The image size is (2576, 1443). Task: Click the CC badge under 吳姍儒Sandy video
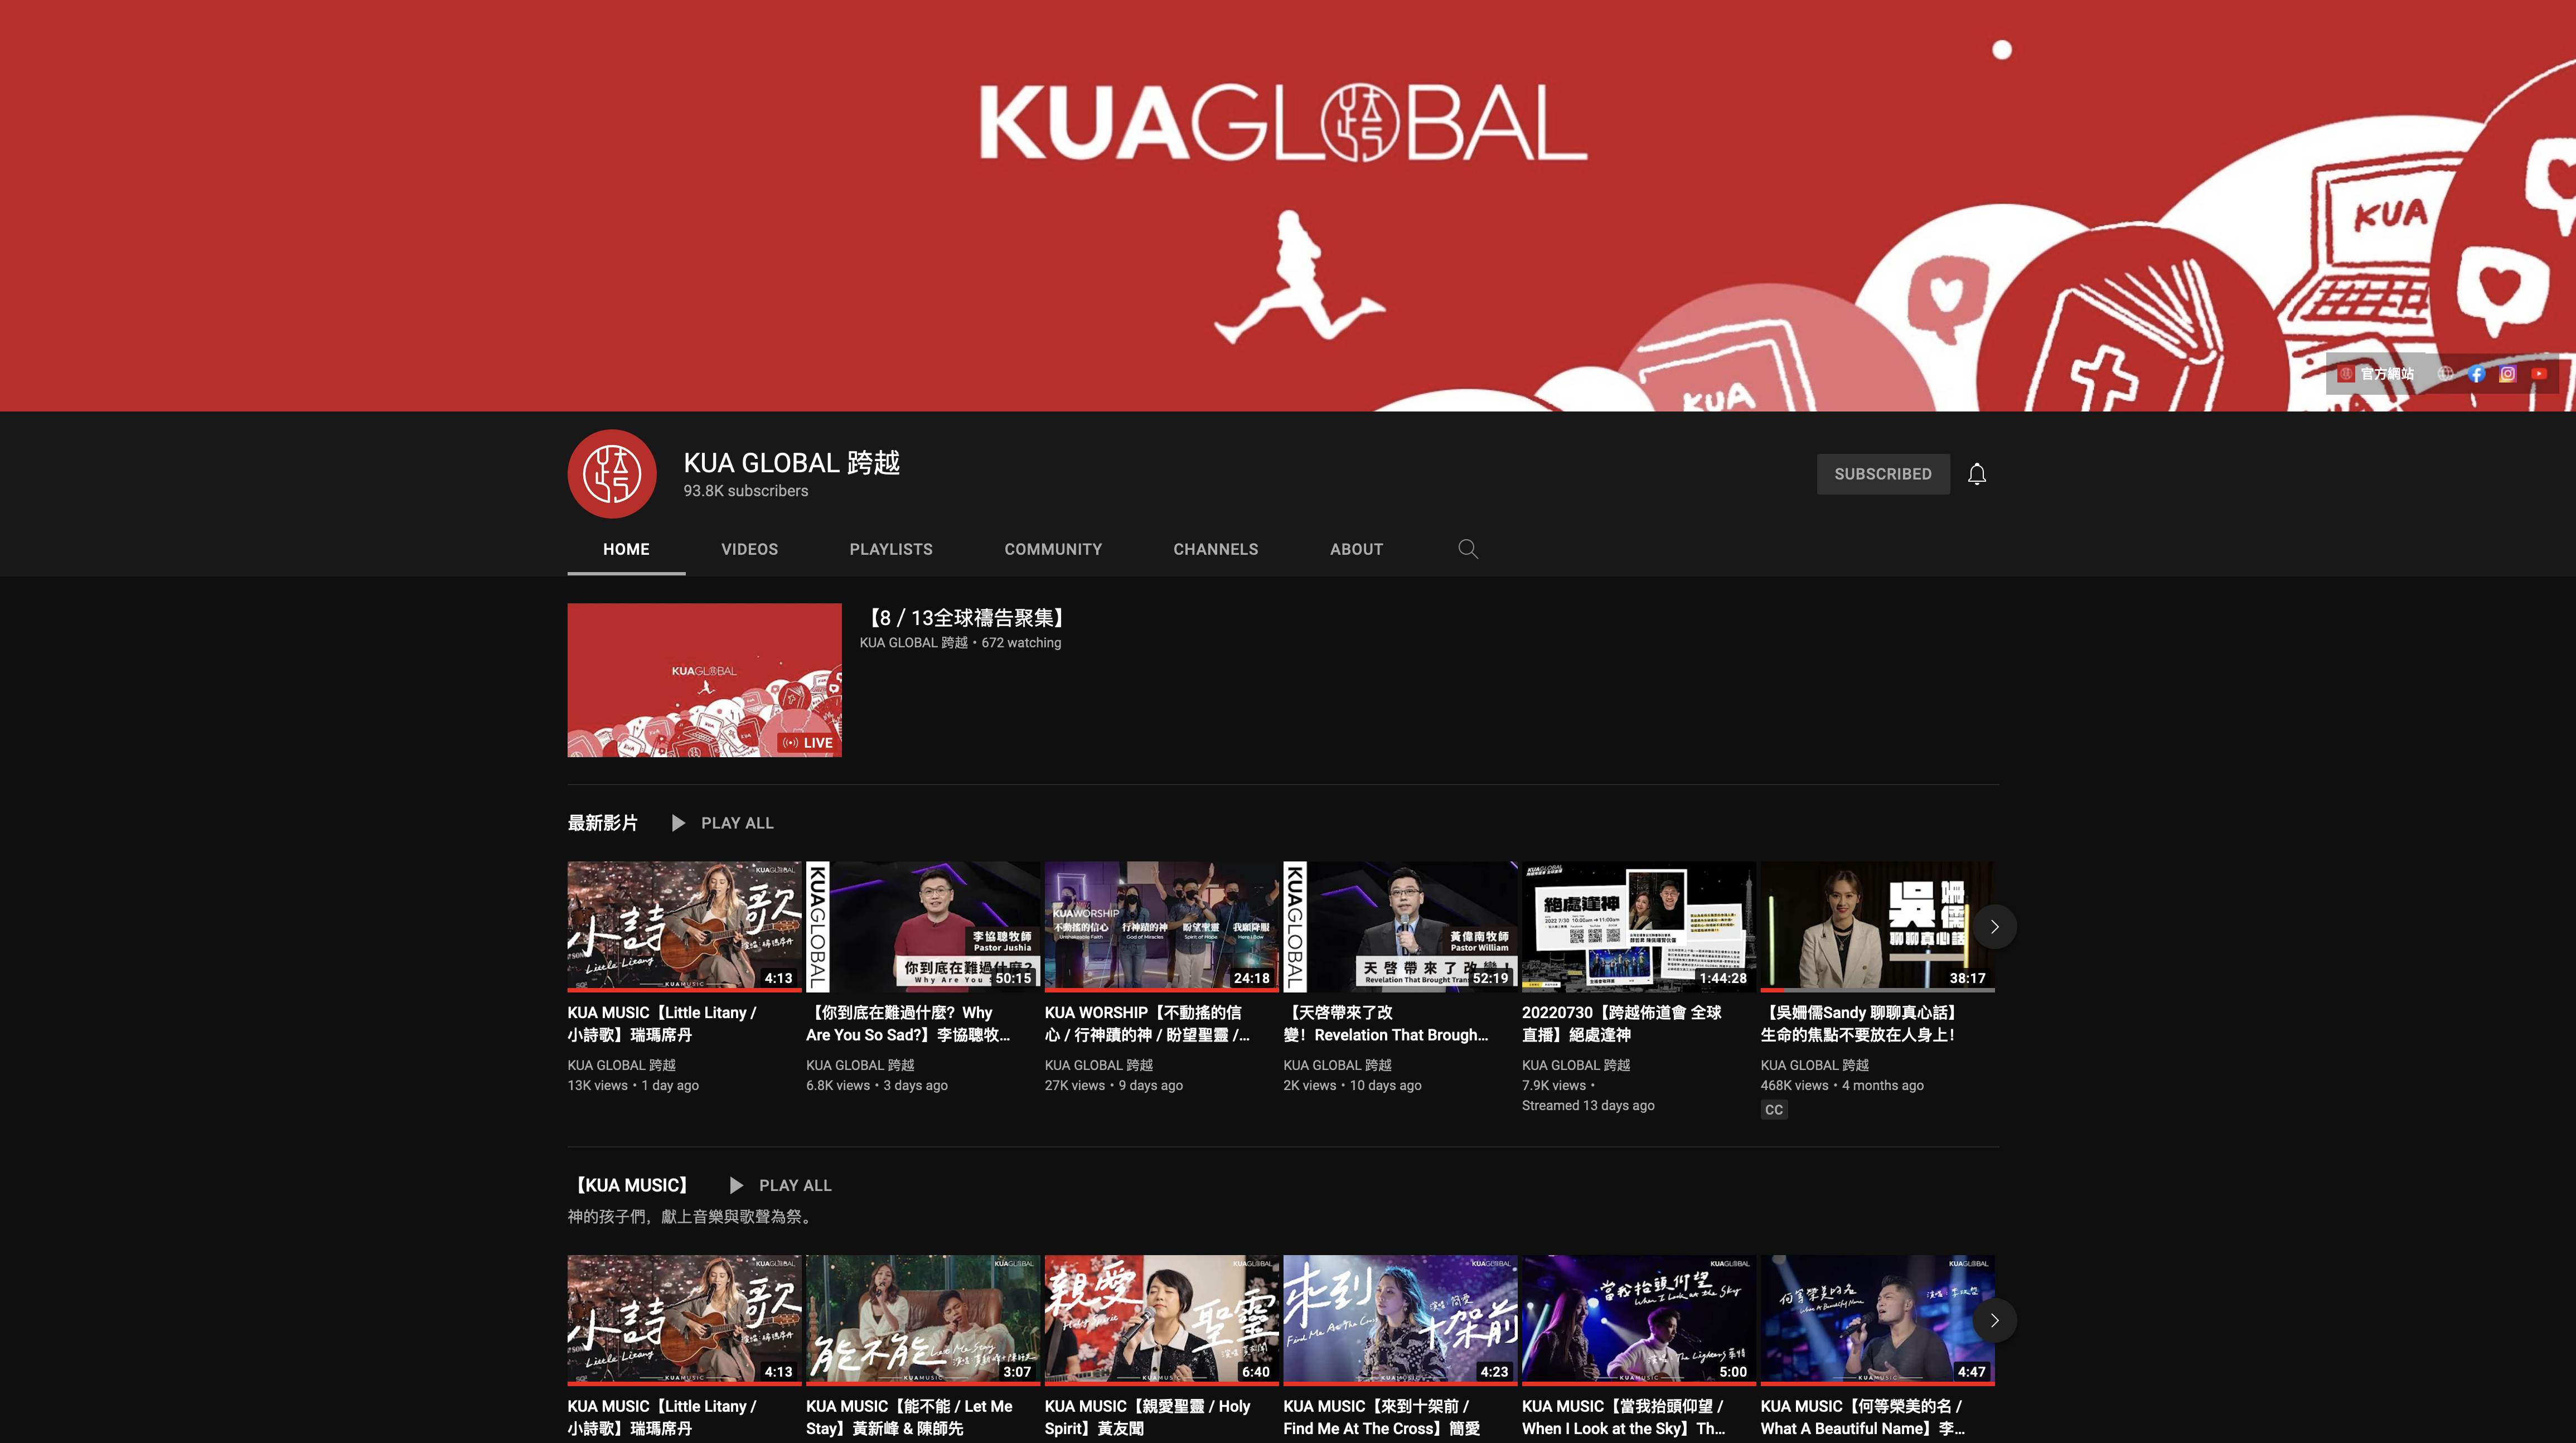tap(1774, 1110)
